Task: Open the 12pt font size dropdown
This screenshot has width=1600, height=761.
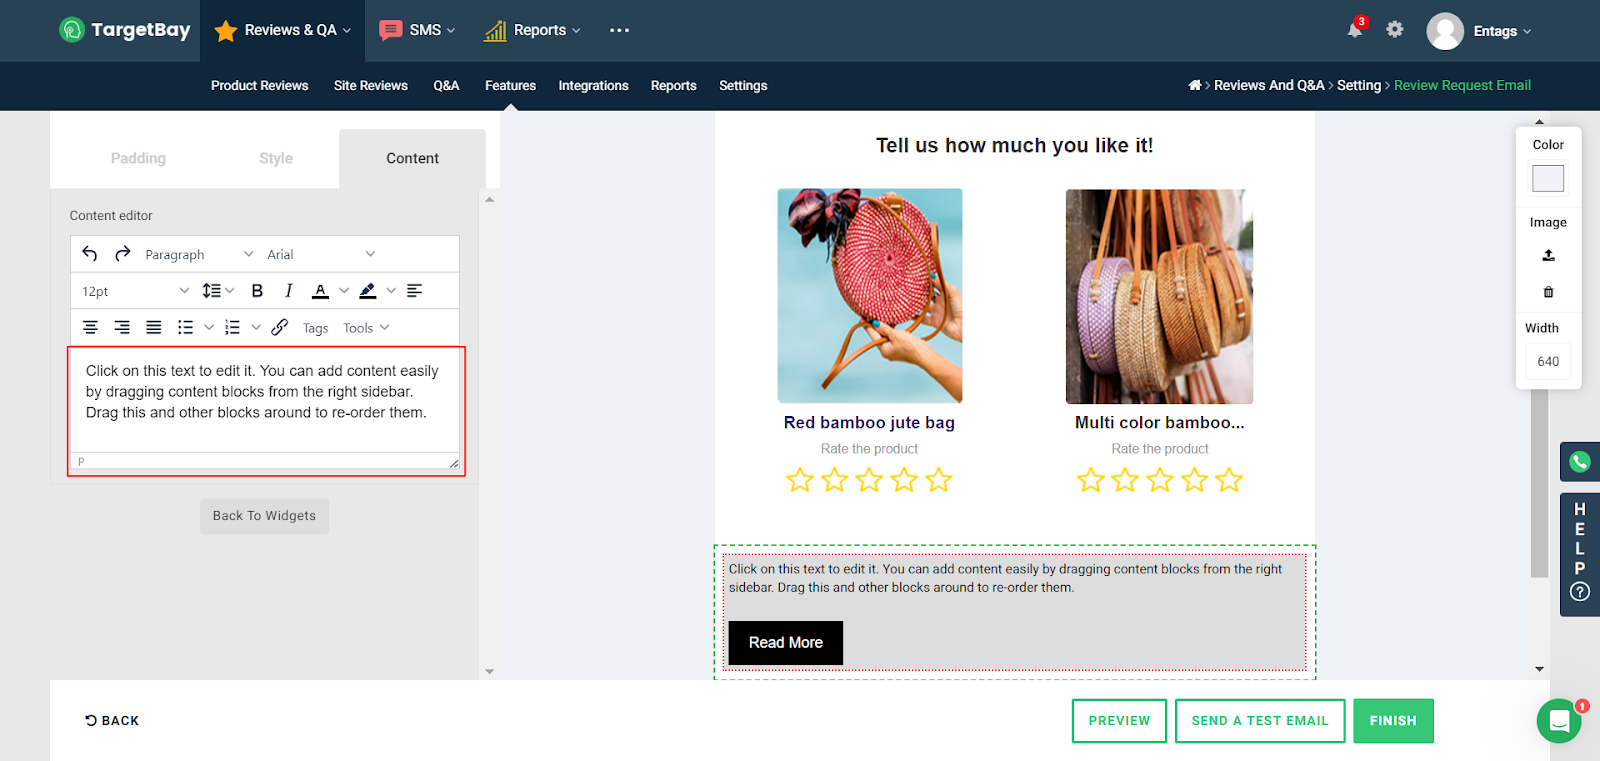Action: click(x=135, y=291)
